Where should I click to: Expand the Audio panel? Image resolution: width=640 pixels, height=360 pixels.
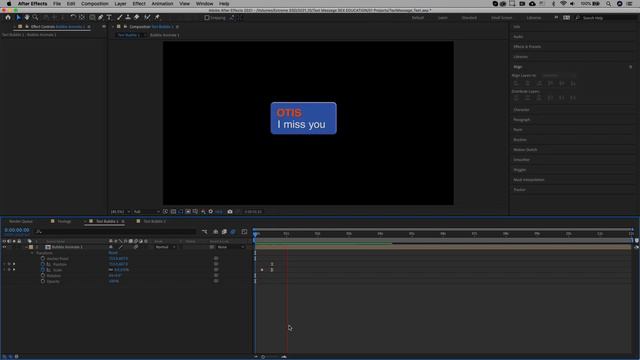click(518, 37)
